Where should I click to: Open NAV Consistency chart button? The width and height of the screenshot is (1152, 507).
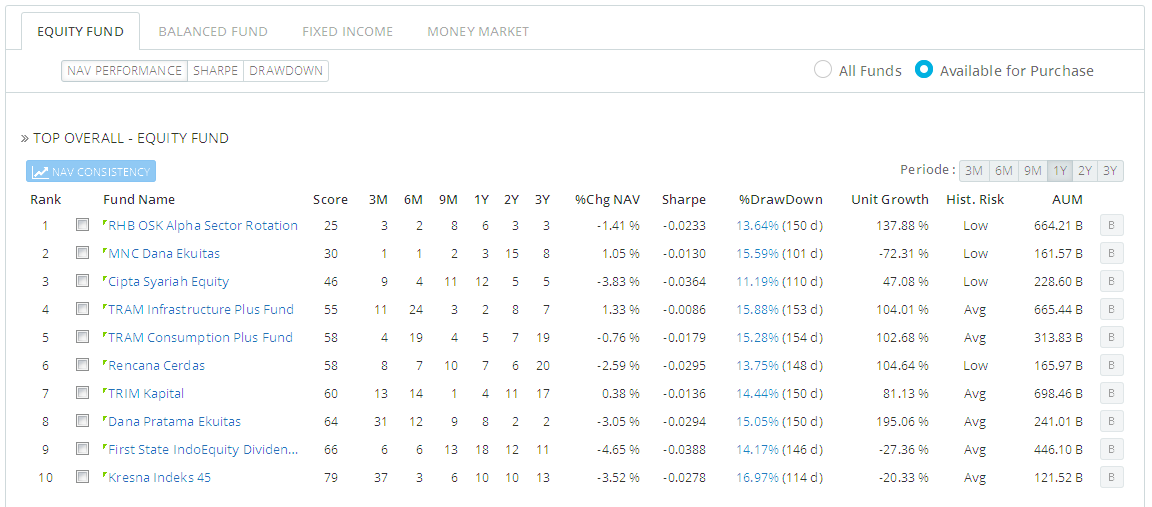click(x=91, y=172)
